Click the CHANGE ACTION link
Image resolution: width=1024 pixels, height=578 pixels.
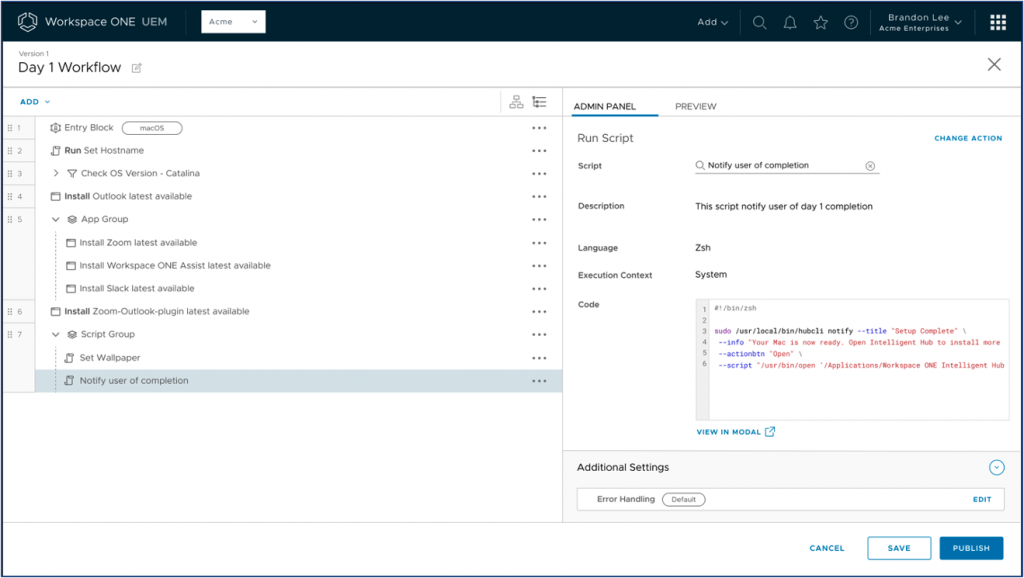(968, 138)
